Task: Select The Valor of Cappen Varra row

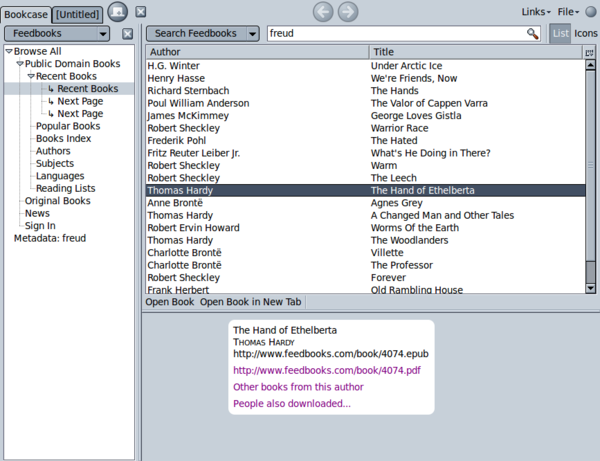Action: click(x=365, y=103)
